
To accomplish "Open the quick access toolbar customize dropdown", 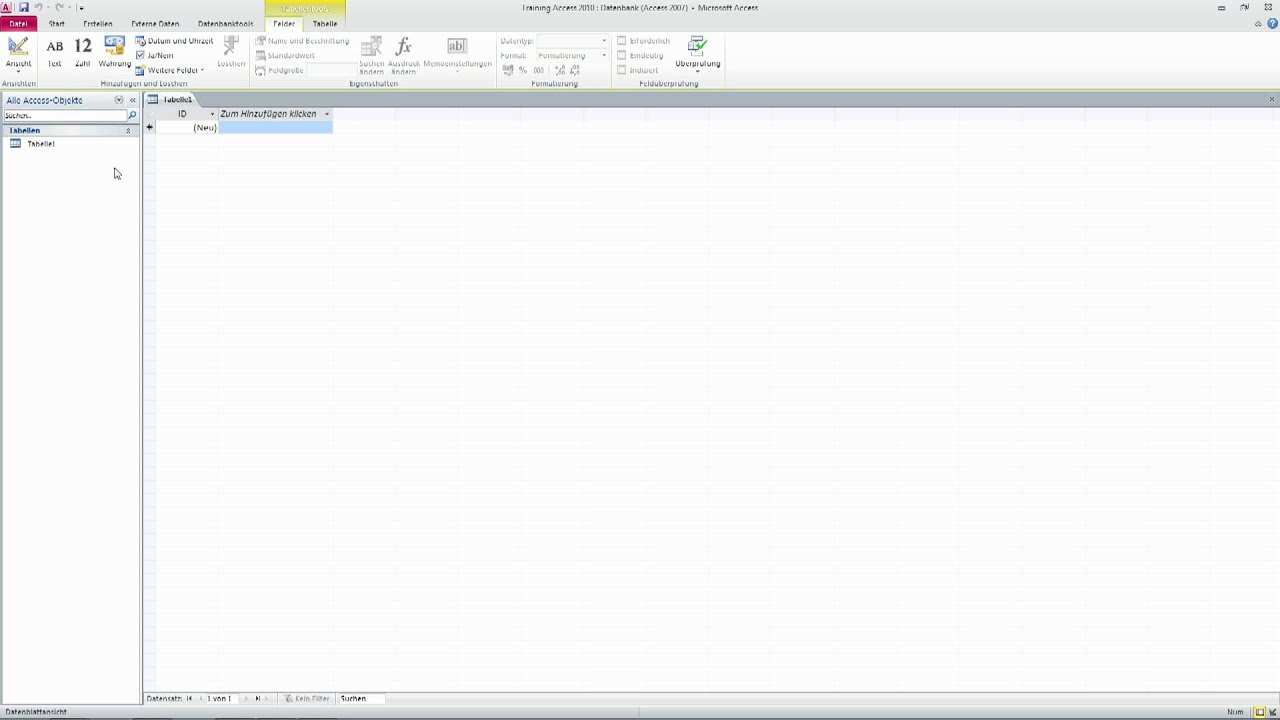I will 81,8.
